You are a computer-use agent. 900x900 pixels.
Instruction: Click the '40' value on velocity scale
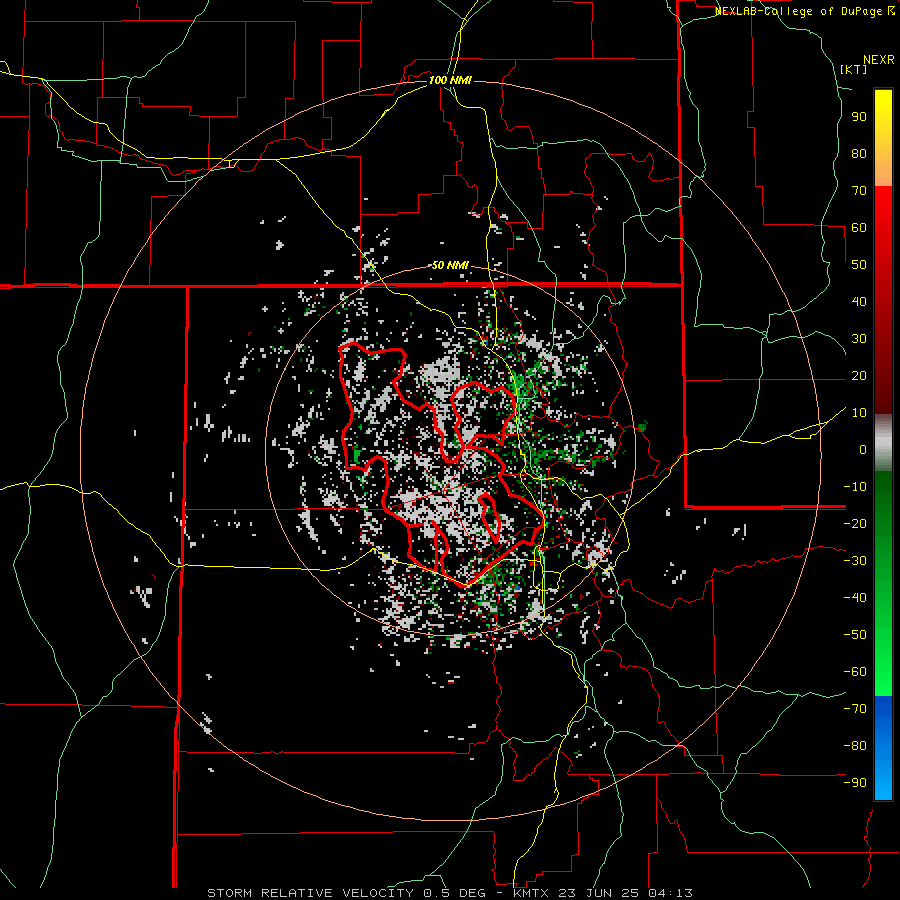(x=859, y=302)
